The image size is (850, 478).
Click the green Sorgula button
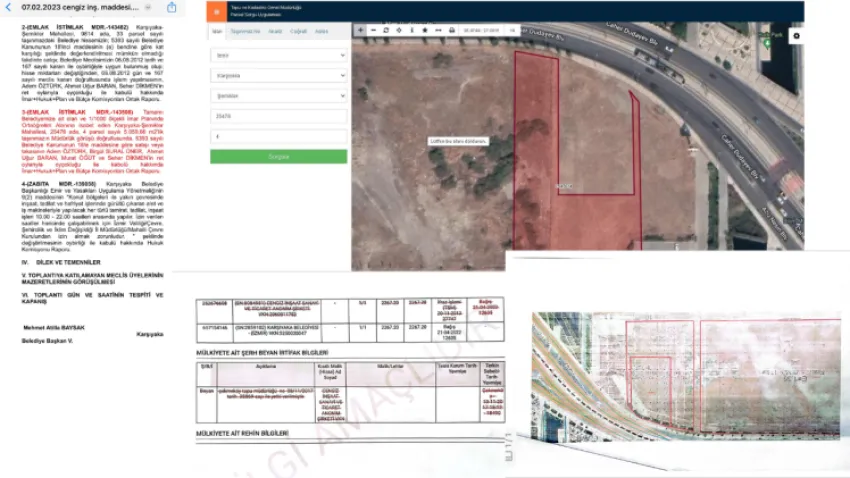point(278,157)
